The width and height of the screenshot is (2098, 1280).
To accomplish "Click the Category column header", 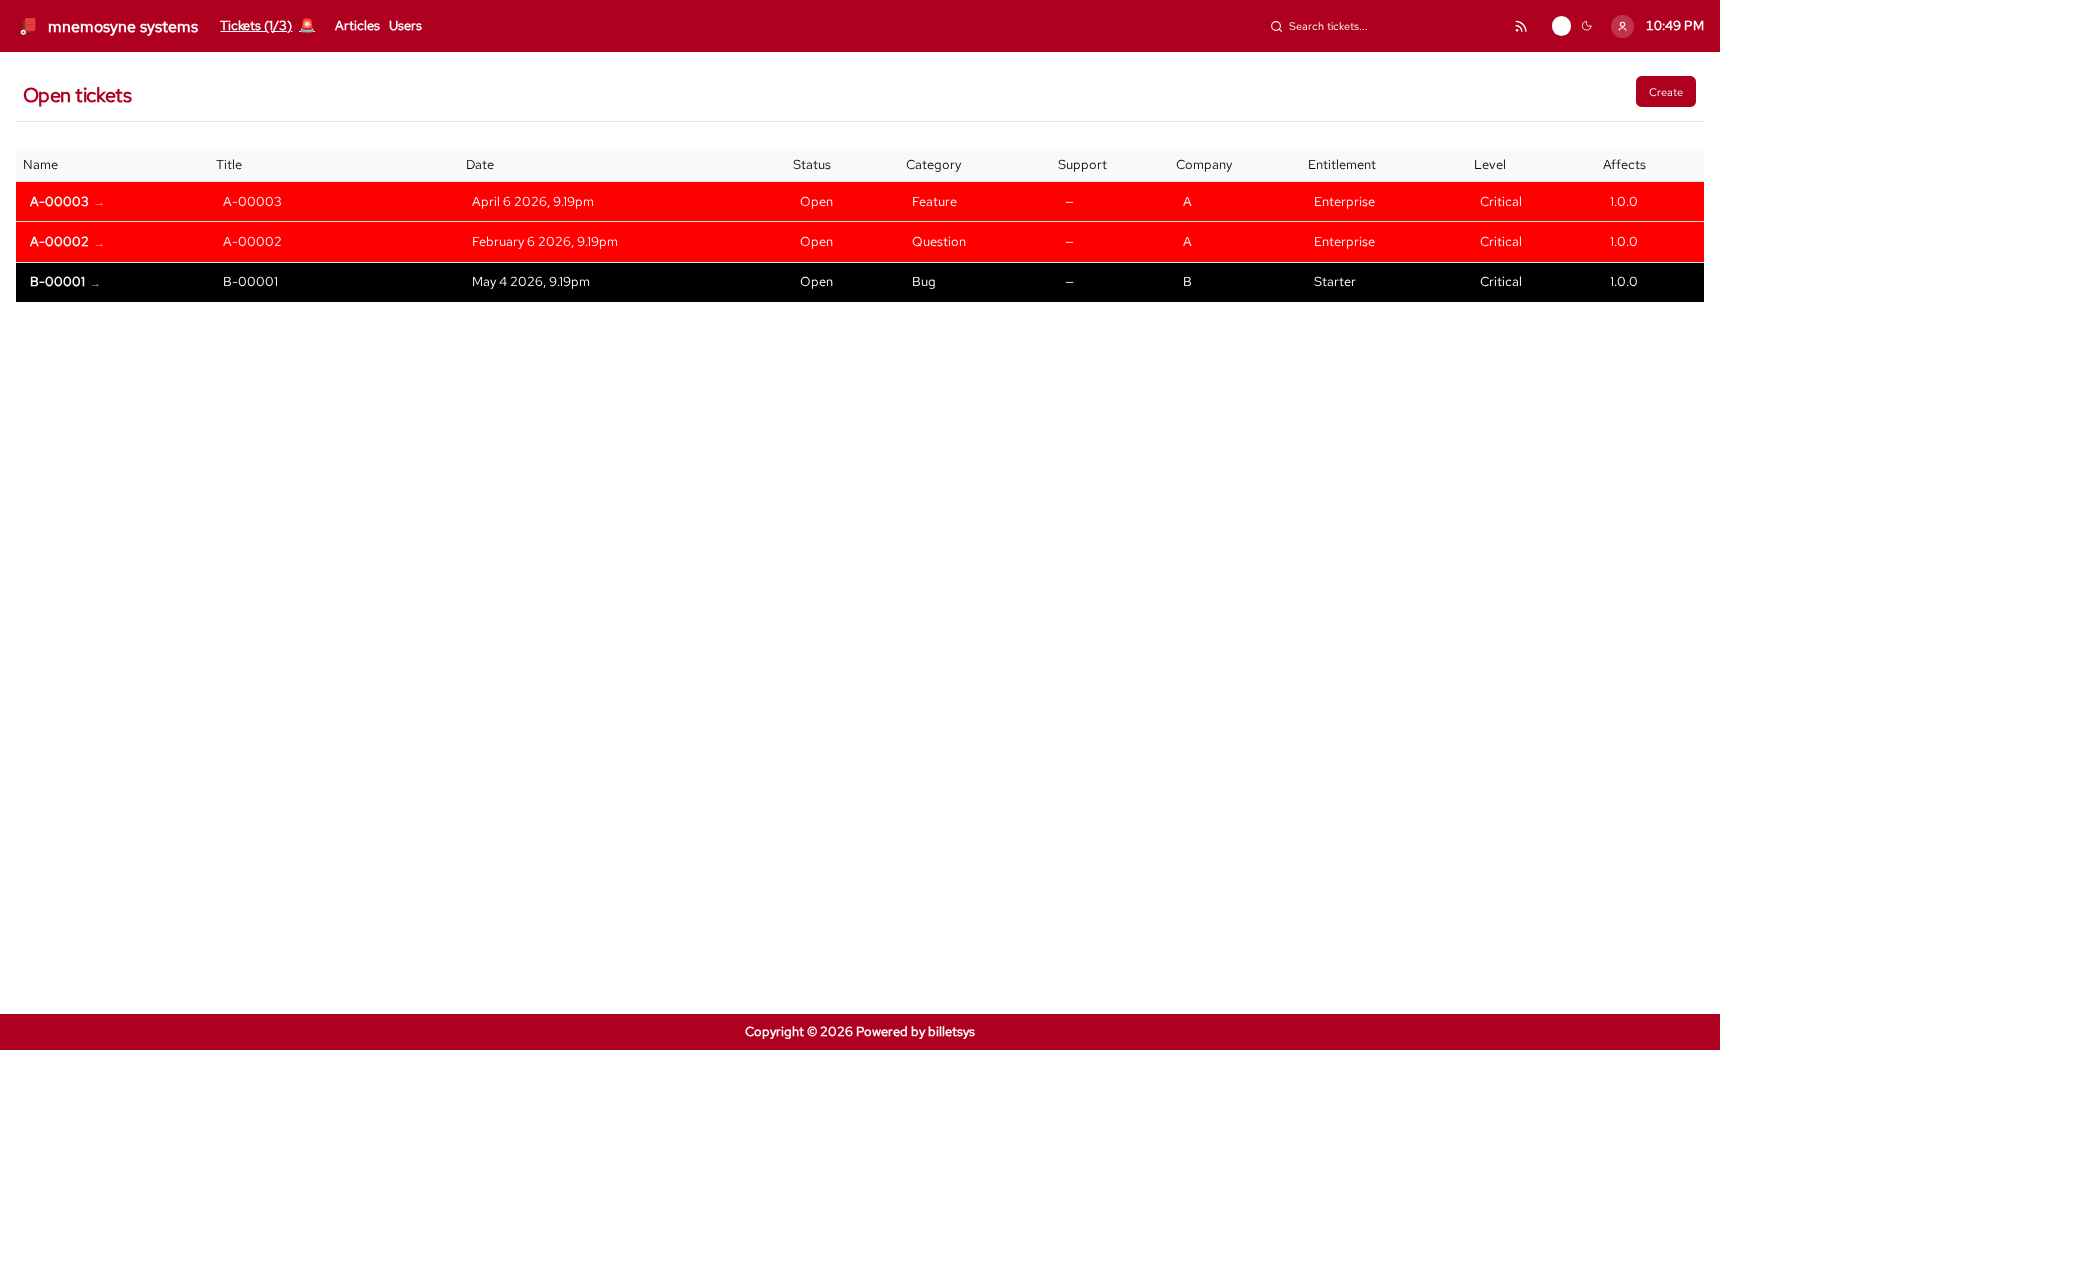I will coord(933,165).
